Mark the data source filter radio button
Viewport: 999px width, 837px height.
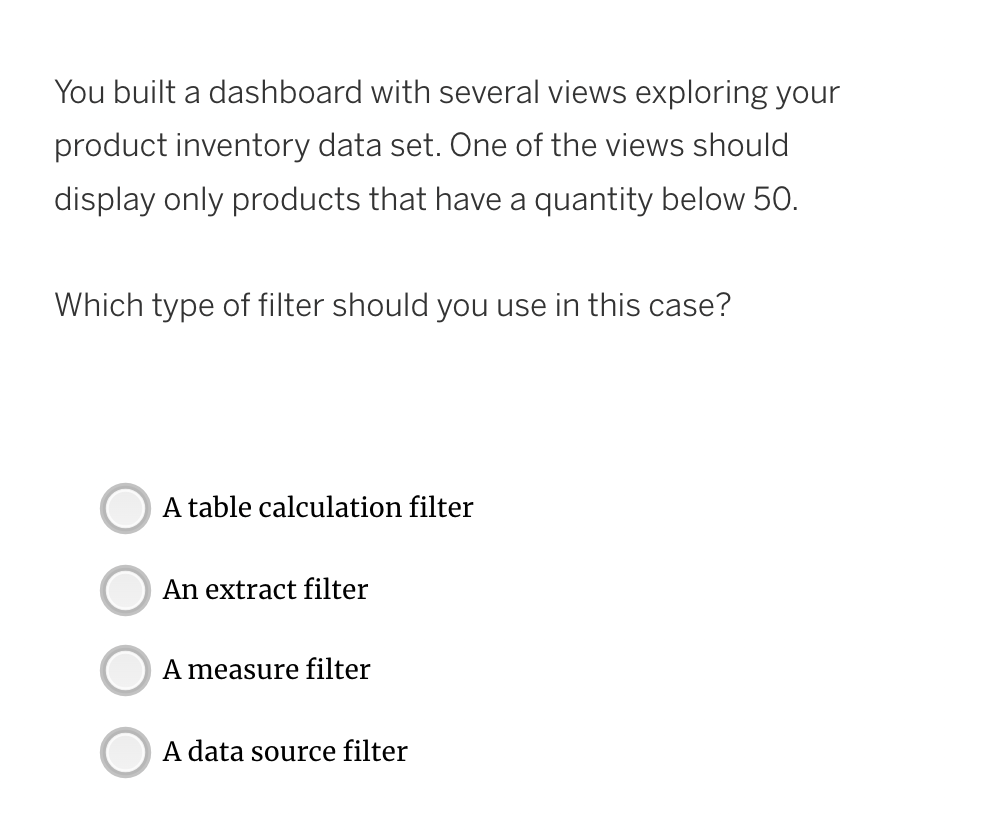(126, 752)
